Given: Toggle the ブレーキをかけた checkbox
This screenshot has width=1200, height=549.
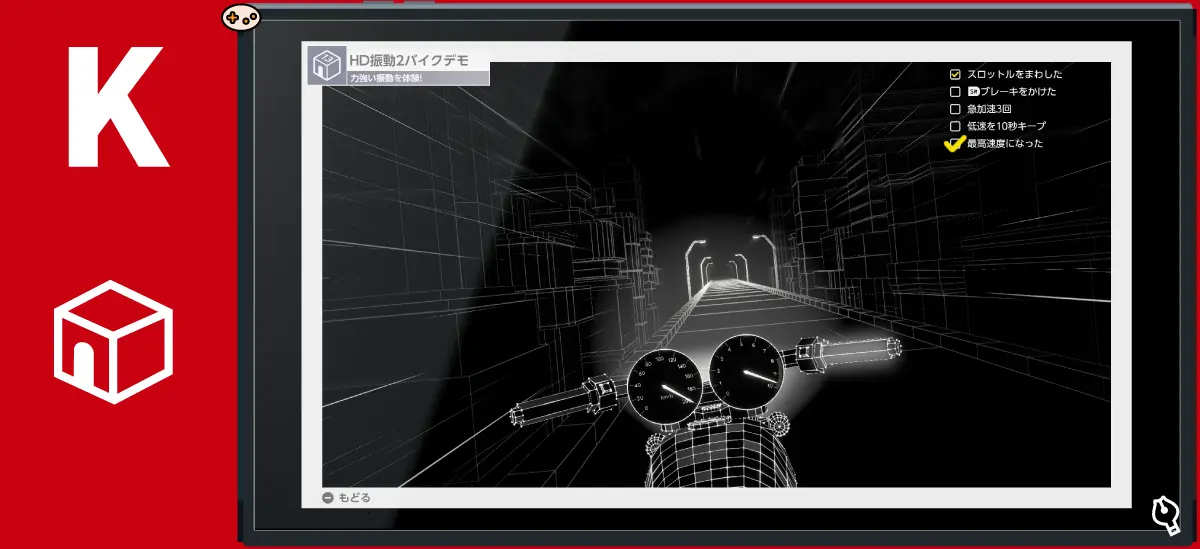Looking at the screenshot, I should coord(955,92).
